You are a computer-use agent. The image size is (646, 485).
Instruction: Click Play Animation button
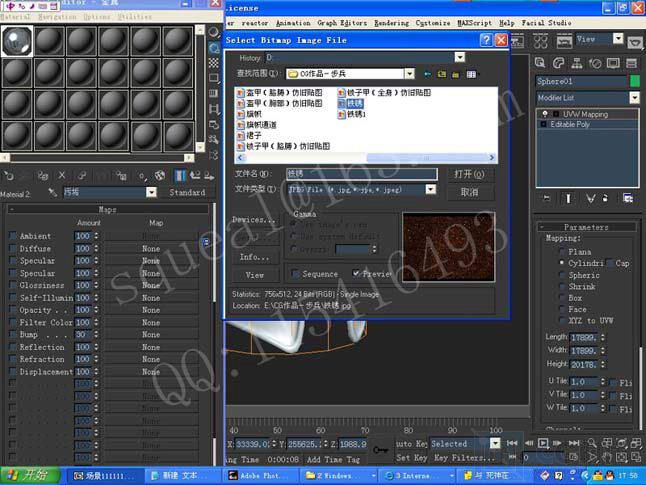543,443
